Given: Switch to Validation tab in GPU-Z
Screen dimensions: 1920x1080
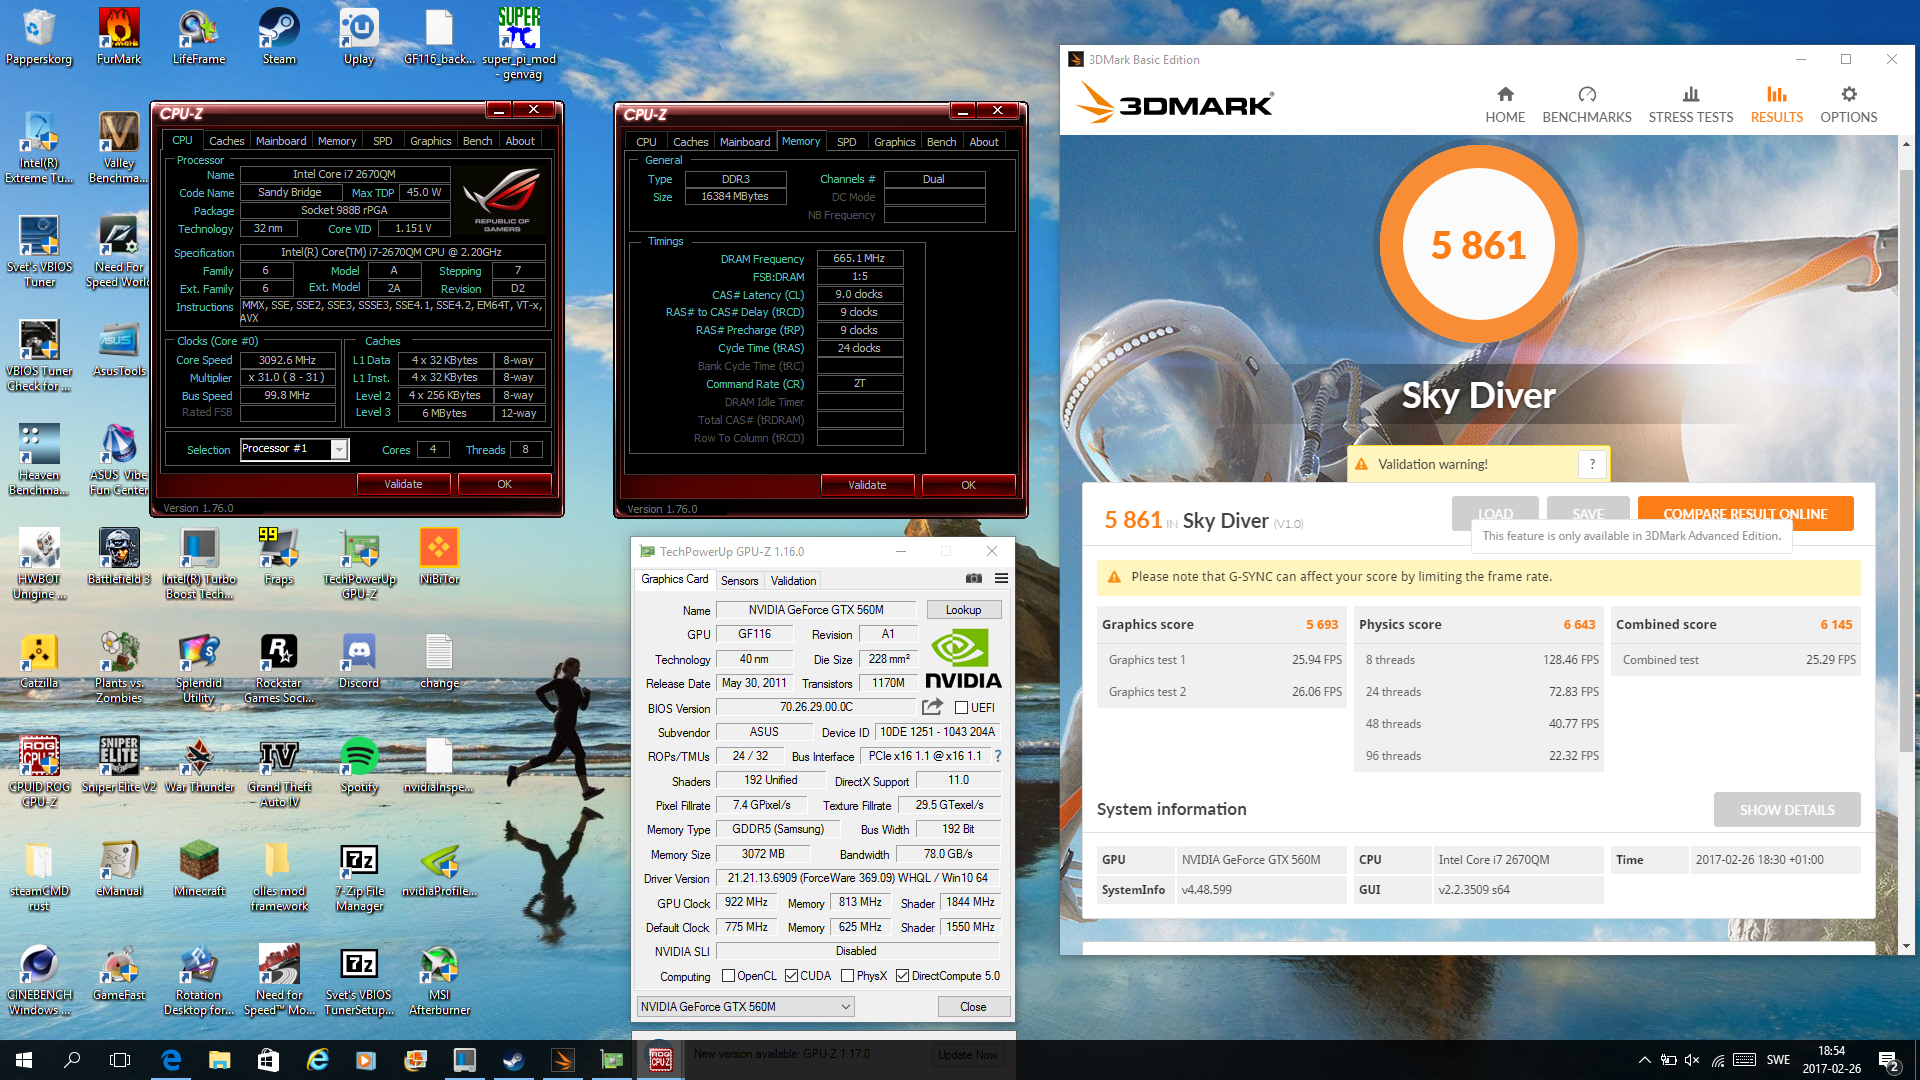Looking at the screenshot, I should (793, 581).
